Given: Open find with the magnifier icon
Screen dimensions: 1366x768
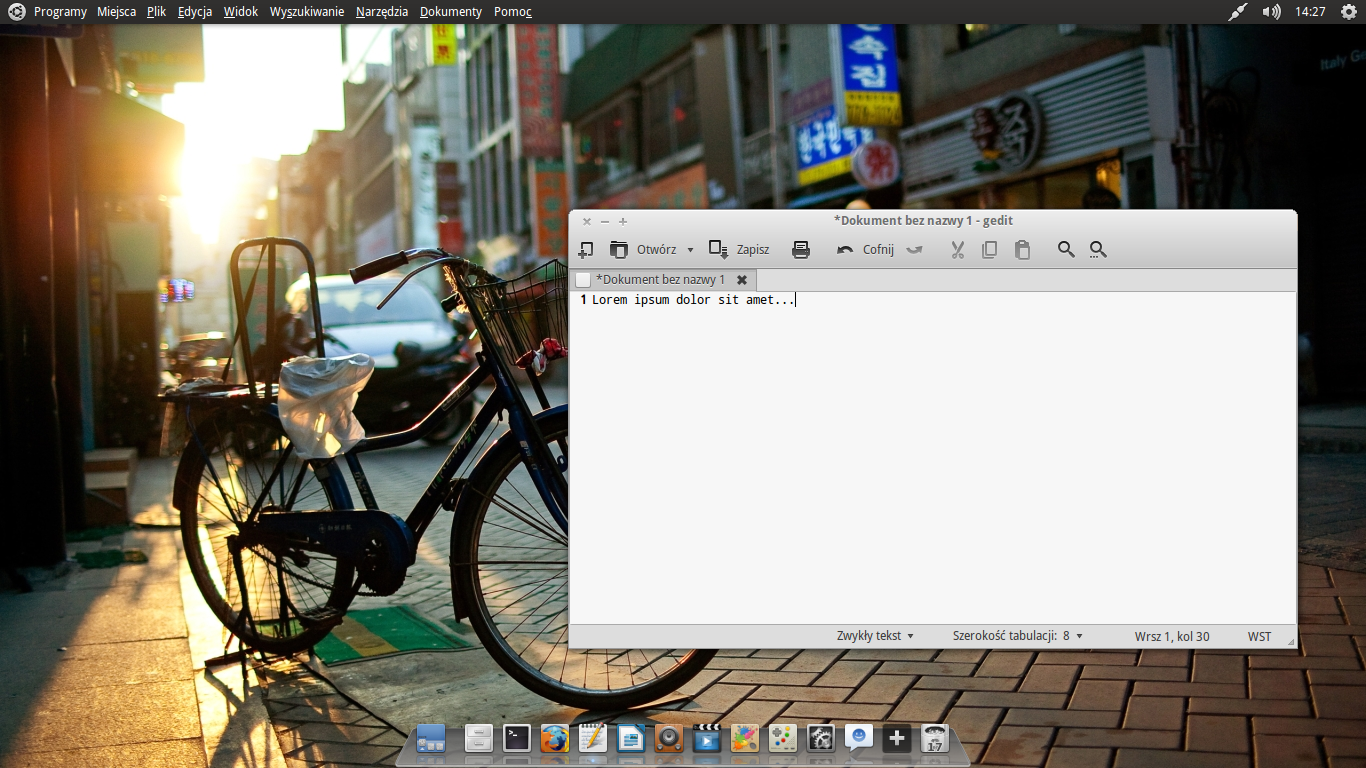Looking at the screenshot, I should click(x=1066, y=250).
